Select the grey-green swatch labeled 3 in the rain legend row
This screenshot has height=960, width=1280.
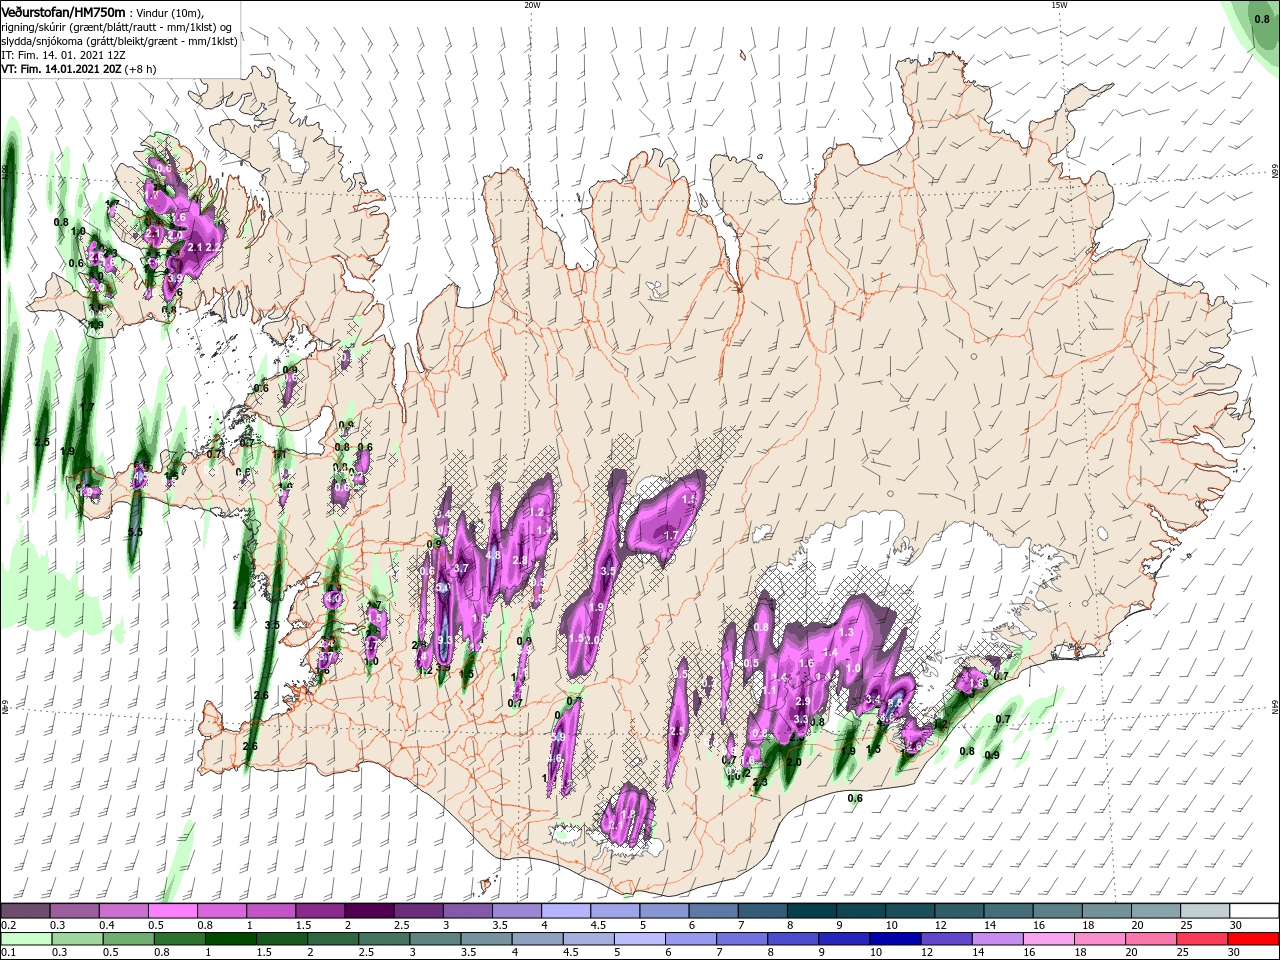pyautogui.click(x=435, y=939)
